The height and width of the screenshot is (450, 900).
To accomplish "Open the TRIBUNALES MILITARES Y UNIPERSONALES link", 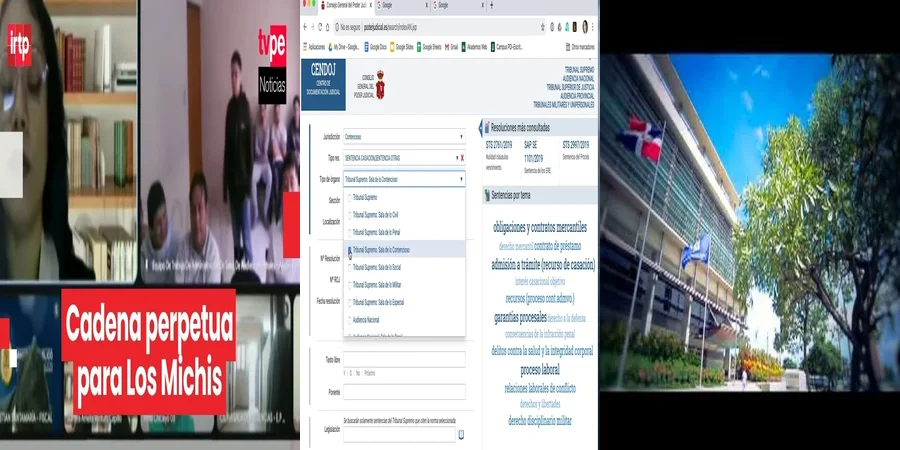I will click(564, 105).
